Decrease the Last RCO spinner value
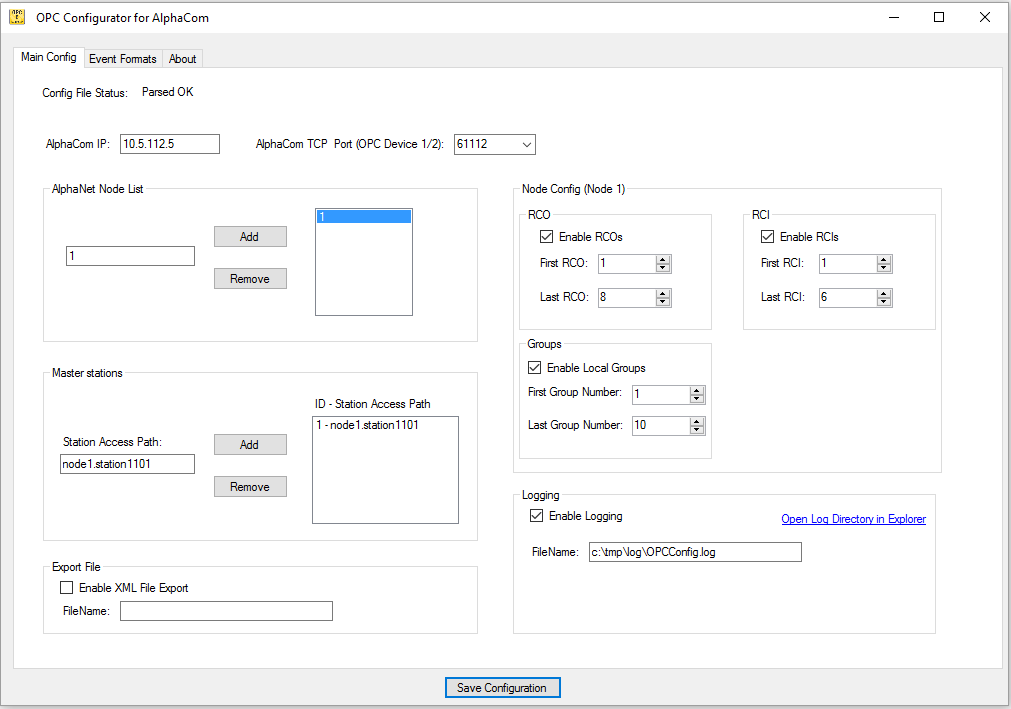 coord(663,302)
